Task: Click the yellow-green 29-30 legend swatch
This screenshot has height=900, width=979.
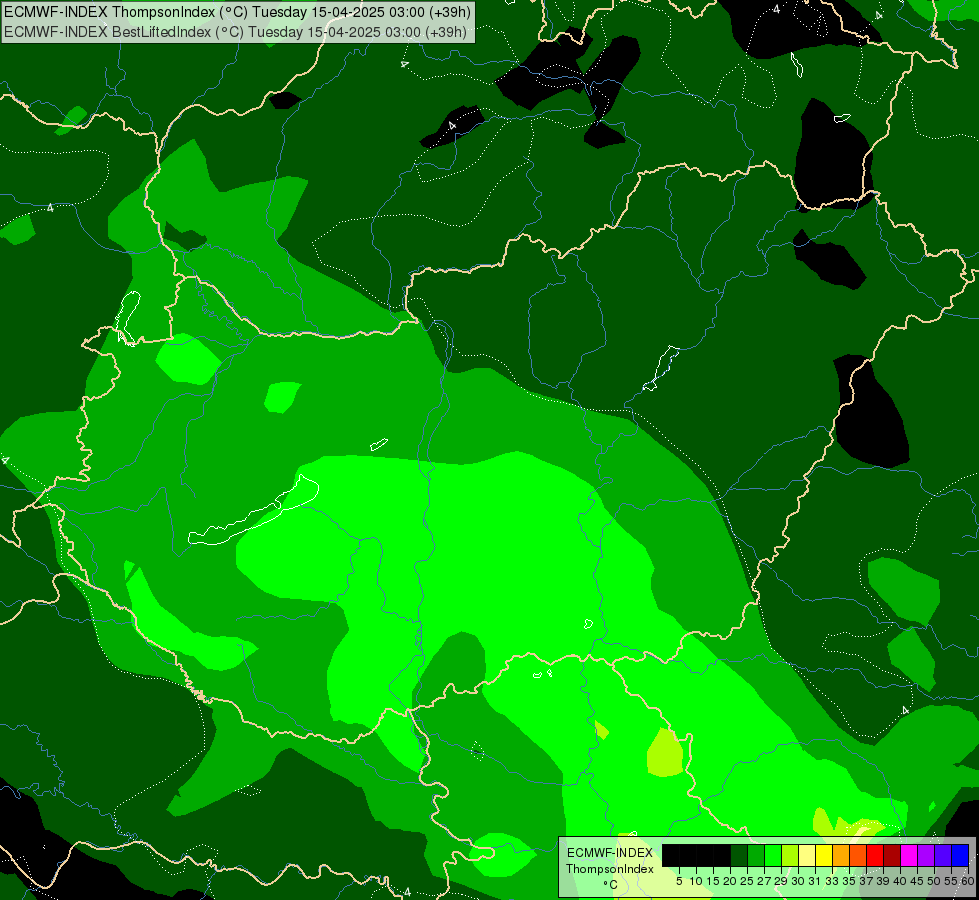Action: (x=790, y=855)
